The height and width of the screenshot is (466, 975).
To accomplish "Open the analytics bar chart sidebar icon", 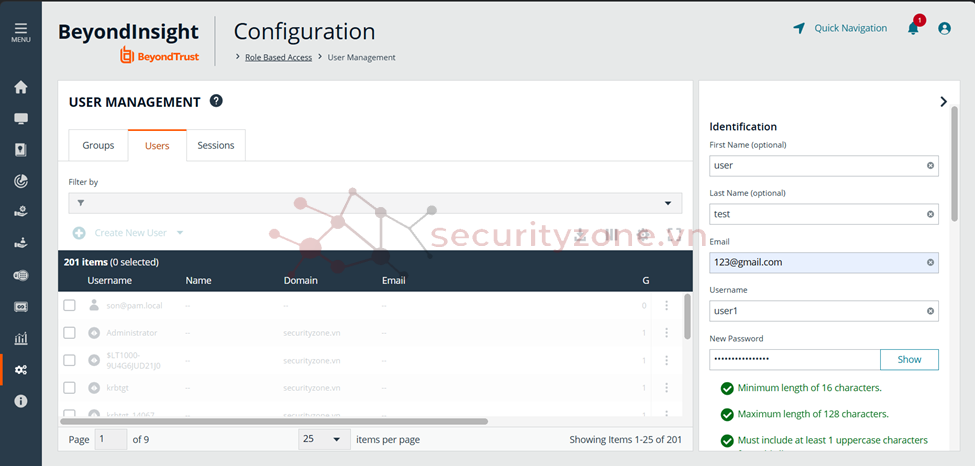I will tap(20, 338).
